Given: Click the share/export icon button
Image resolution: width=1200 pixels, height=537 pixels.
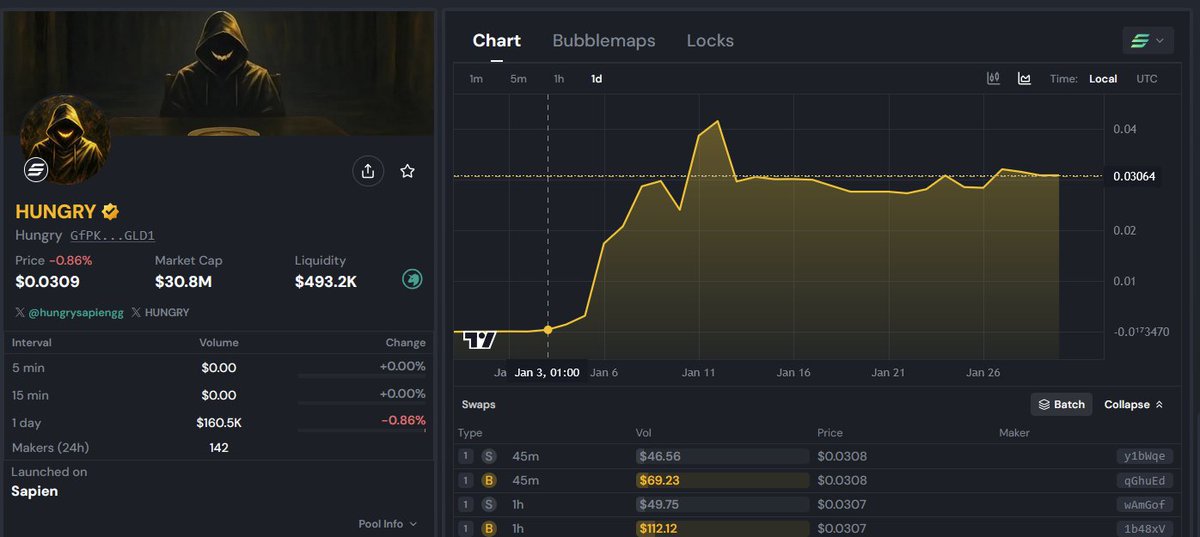Looking at the screenshot, I should [x=368, y=171].
